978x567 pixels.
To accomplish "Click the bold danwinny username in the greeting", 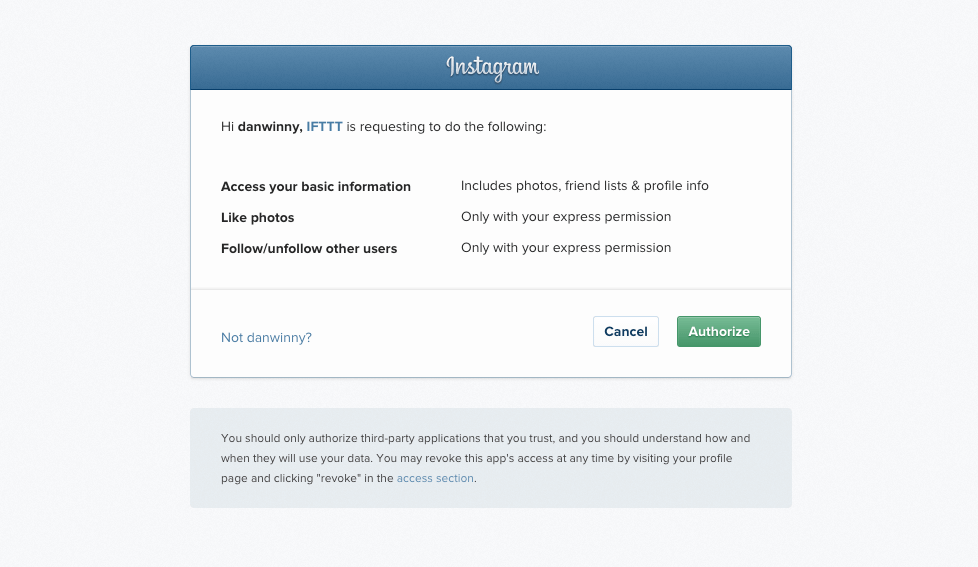I will 270,127.
